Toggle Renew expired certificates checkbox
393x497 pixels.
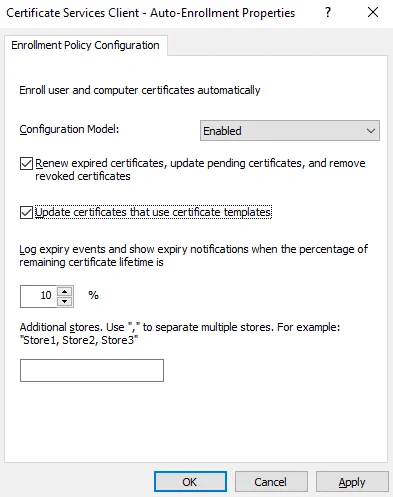pyautogui.click(x=26, y=164)
